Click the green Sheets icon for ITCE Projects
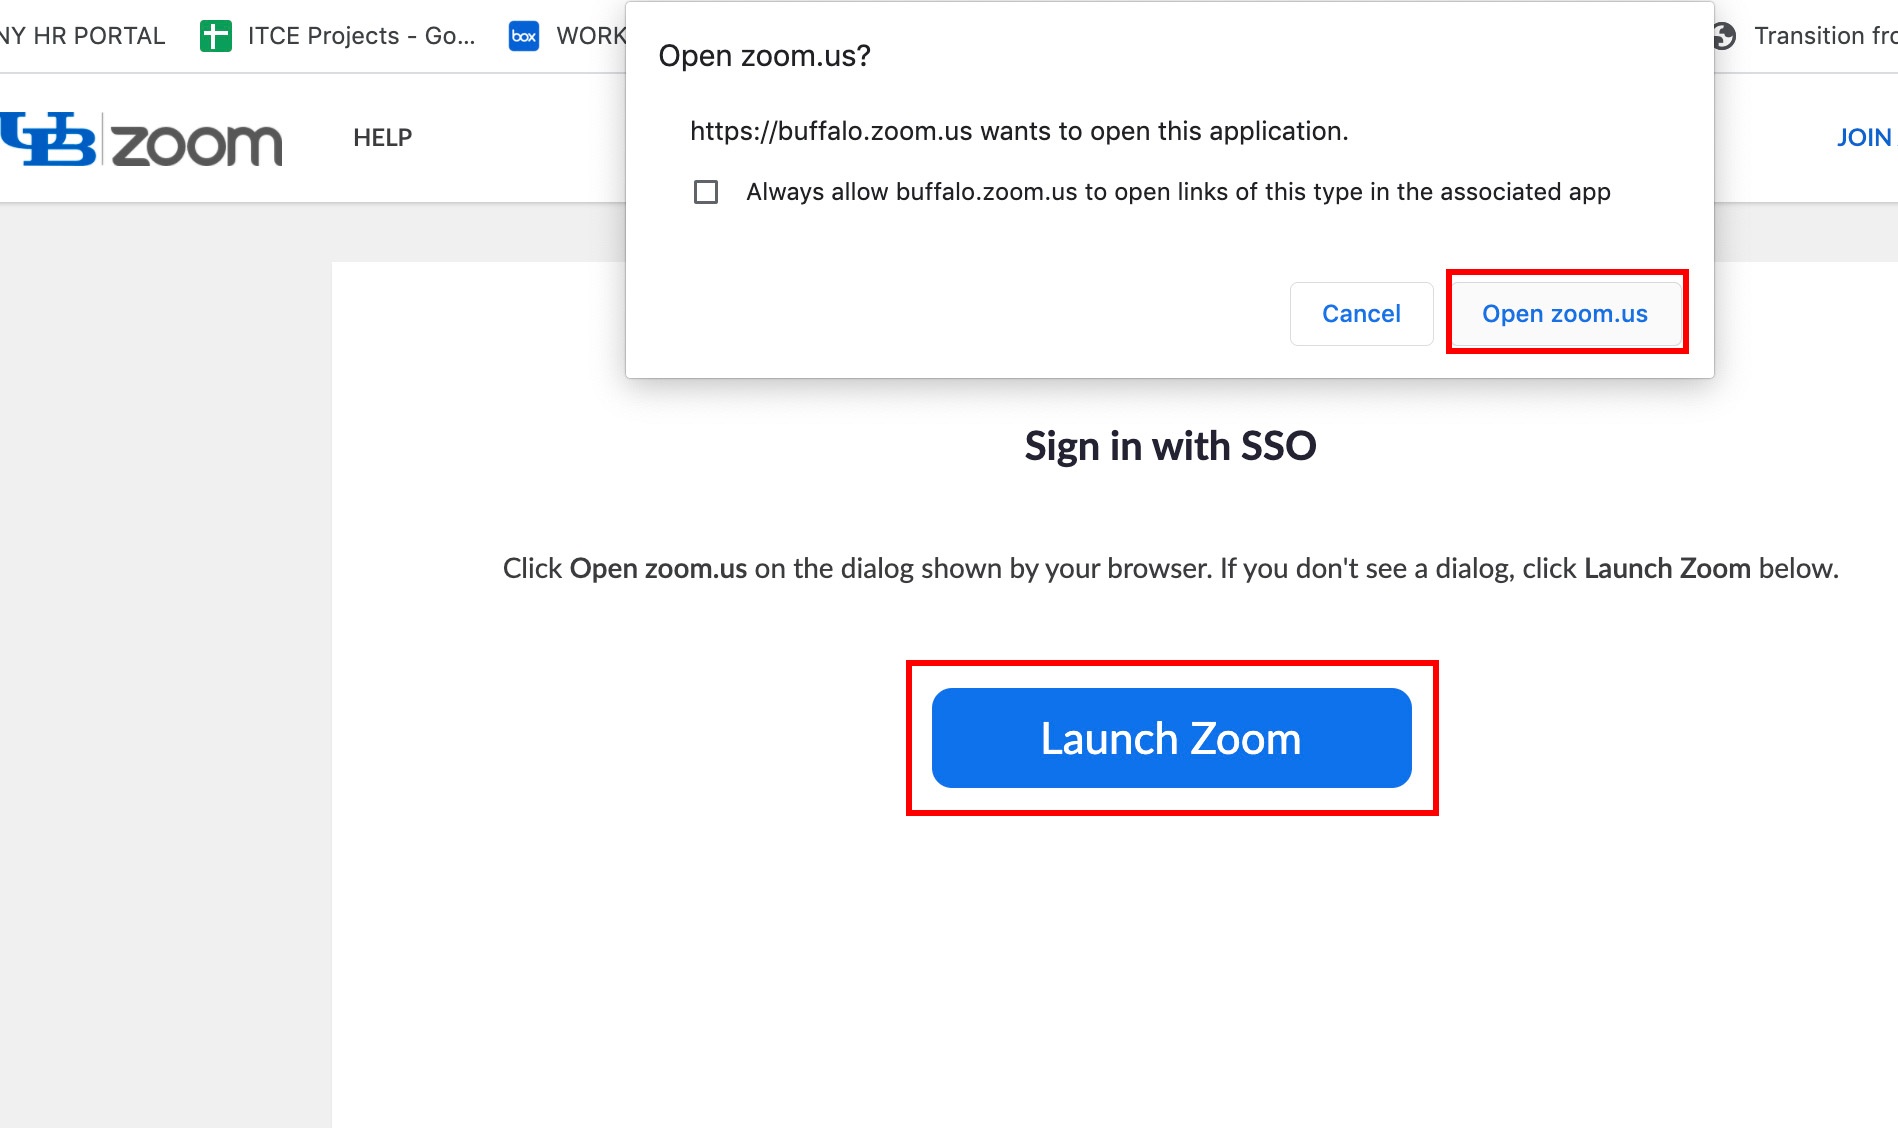 [x=216, y=36]
